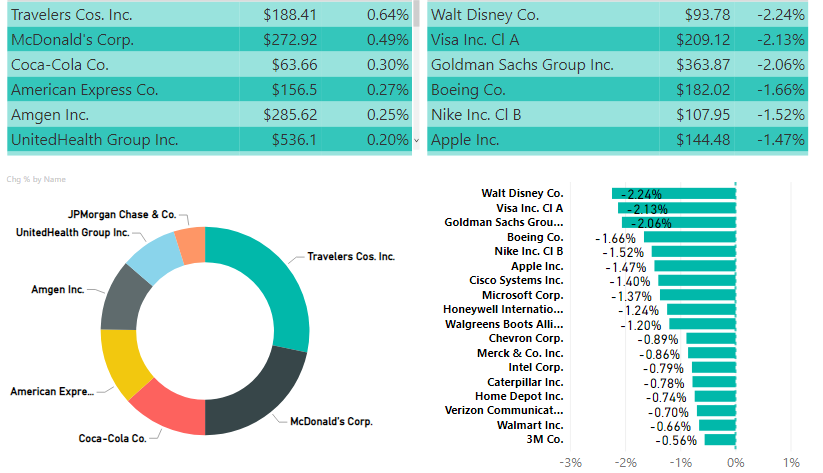Select the Caterpillar Inc. -0.78% bar

[x=714, y=382]
